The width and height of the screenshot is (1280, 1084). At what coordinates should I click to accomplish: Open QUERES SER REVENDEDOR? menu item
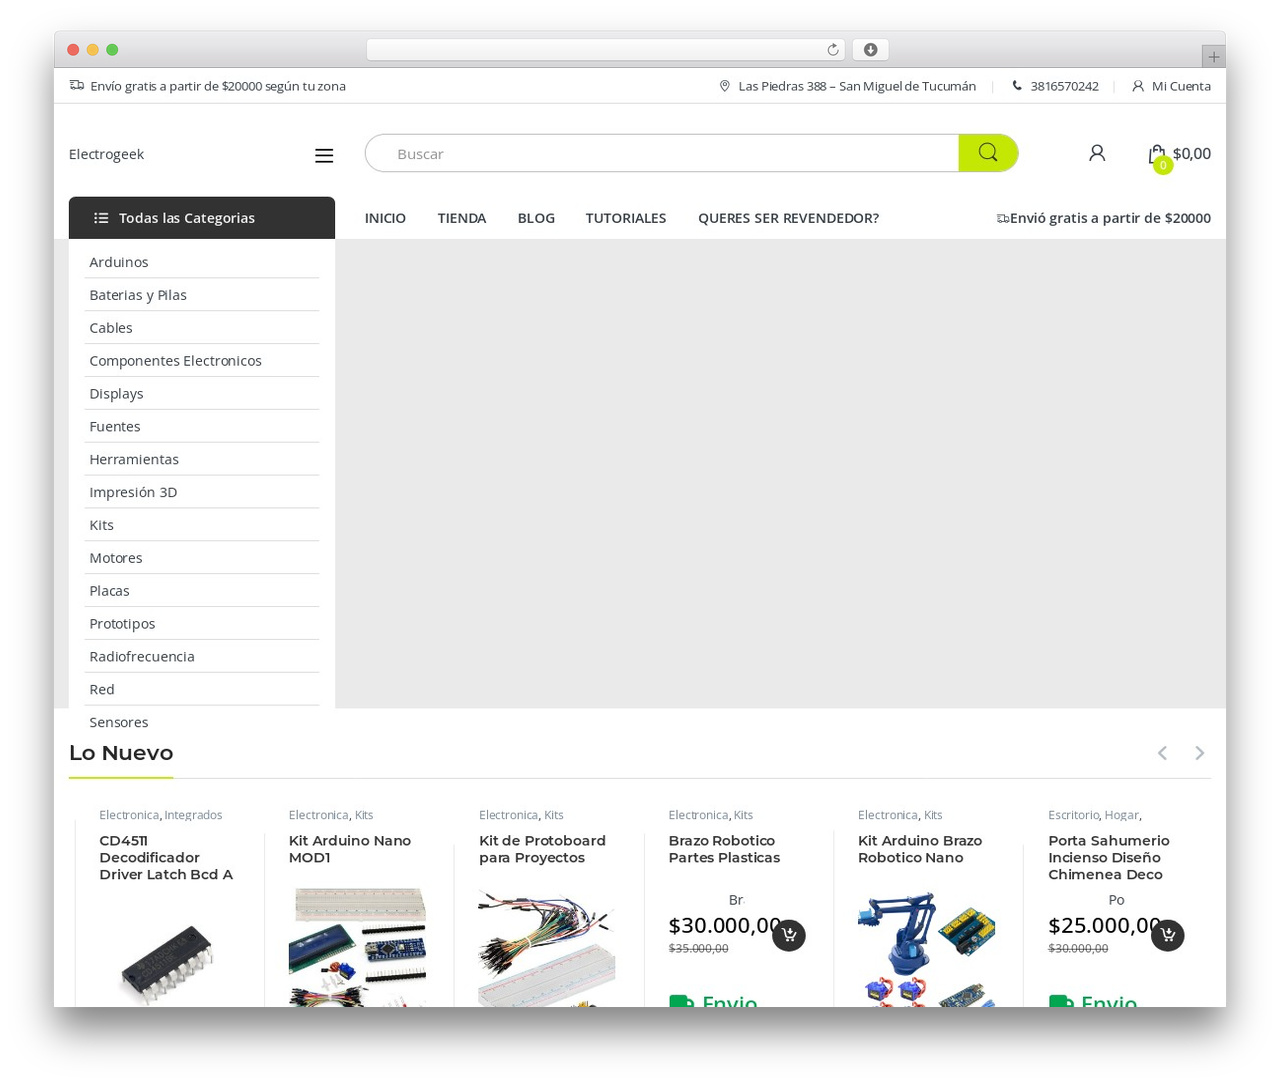(788, 218)
